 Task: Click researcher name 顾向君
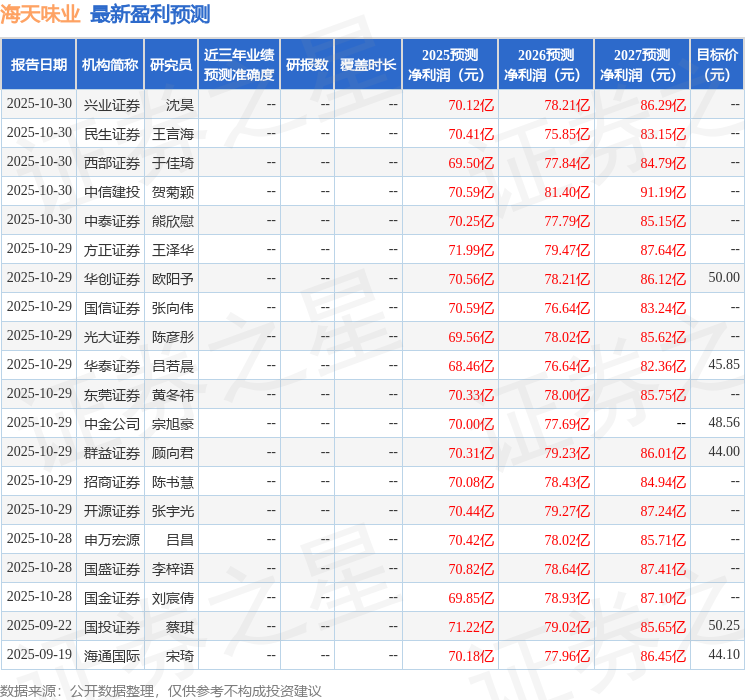click(x=173, y=453)
